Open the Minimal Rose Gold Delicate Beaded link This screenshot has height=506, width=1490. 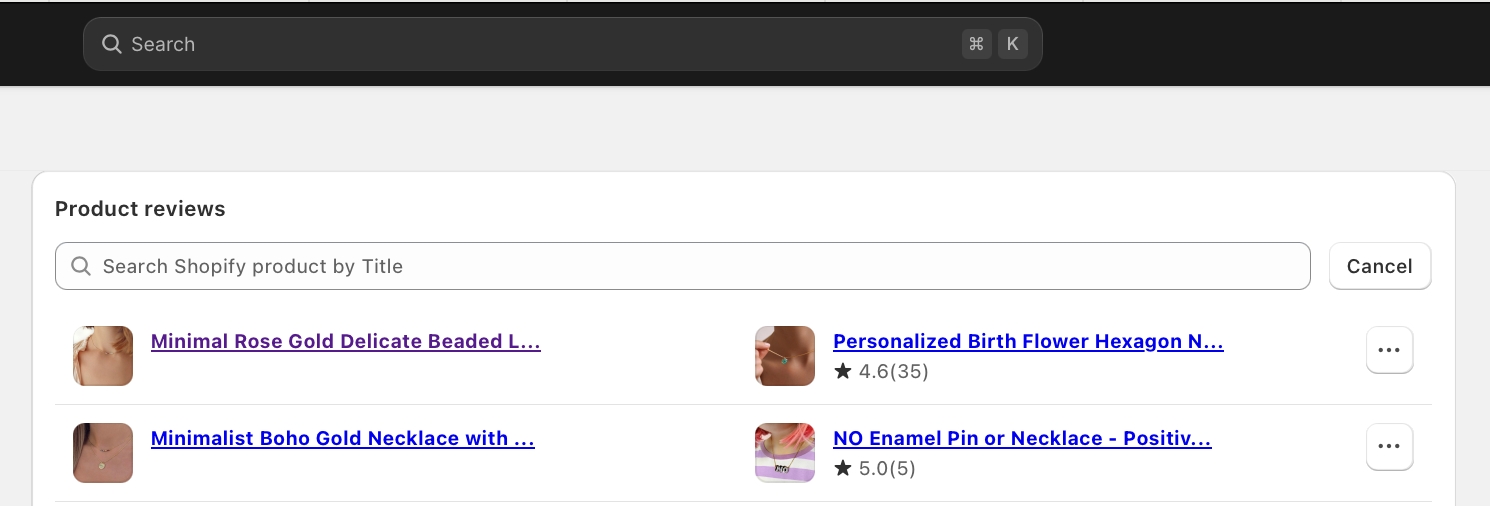pyautogui.click(x=345, y=341)
